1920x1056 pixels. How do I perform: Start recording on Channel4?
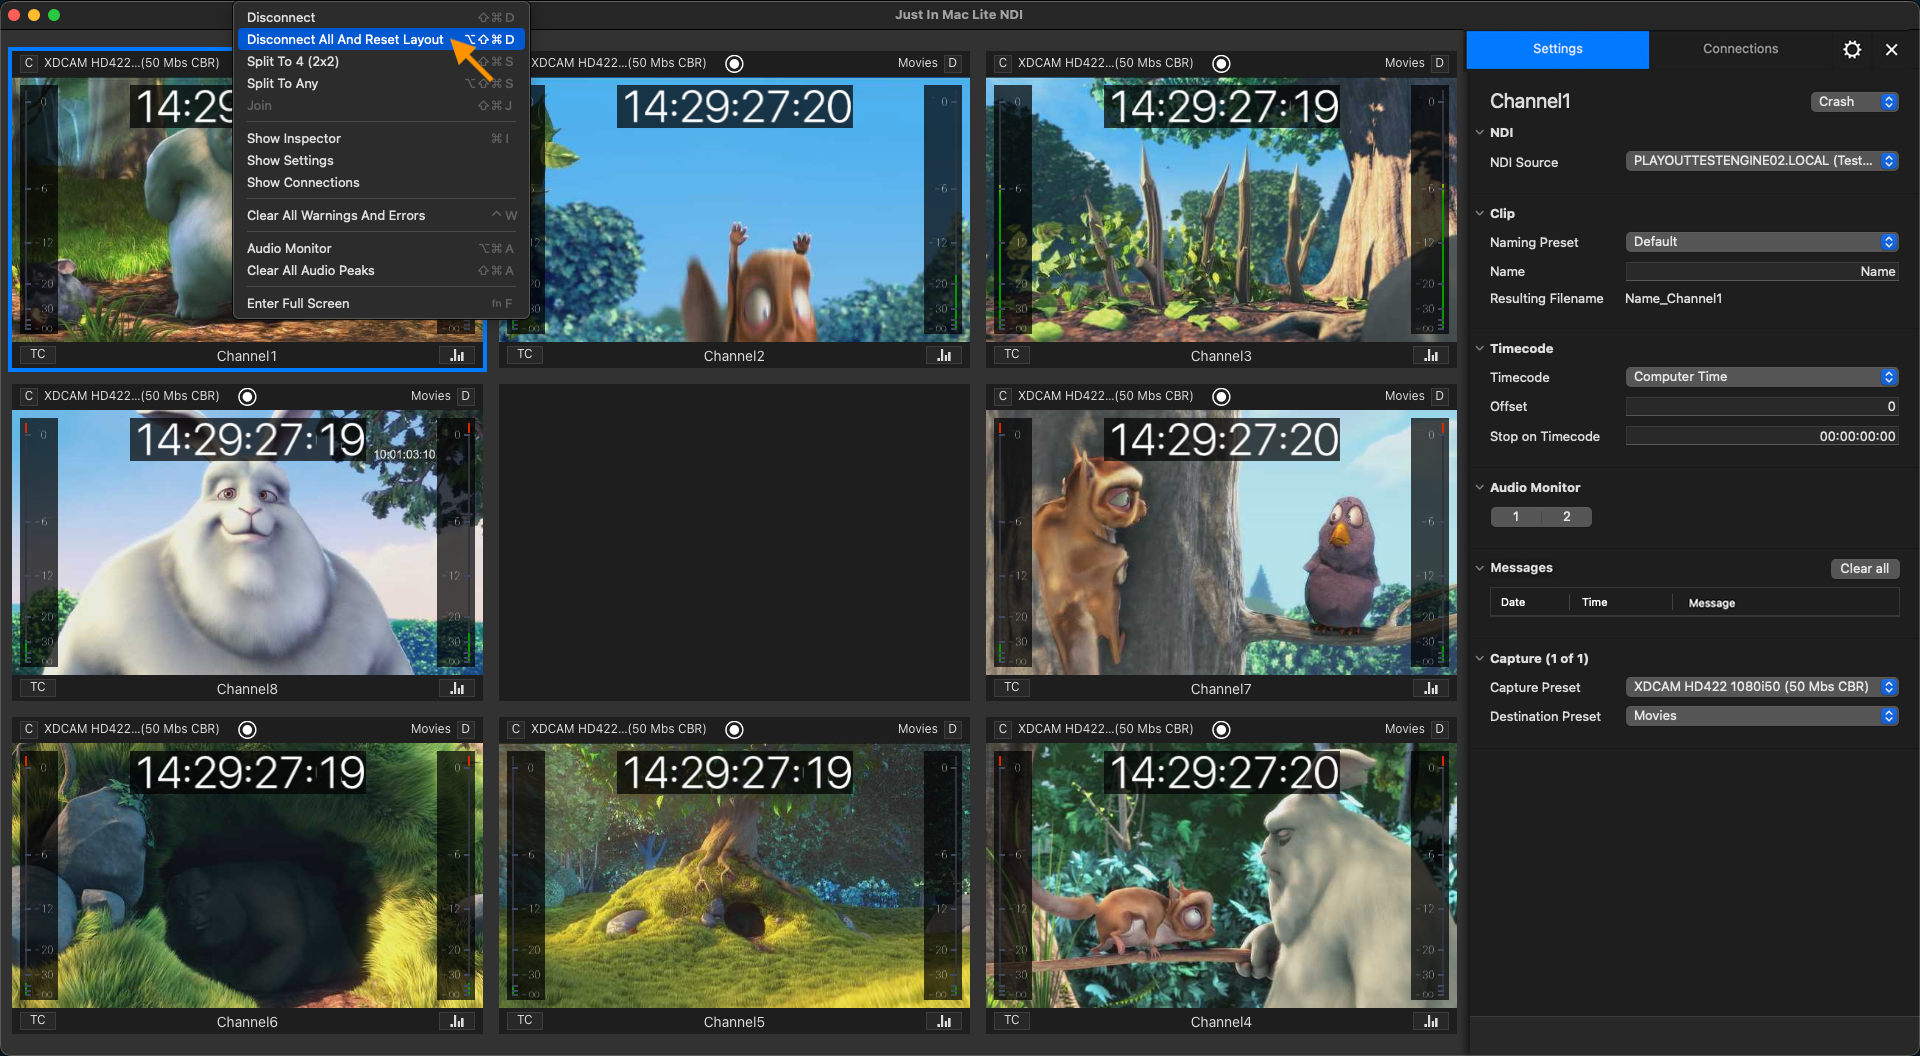[1221, 729]
